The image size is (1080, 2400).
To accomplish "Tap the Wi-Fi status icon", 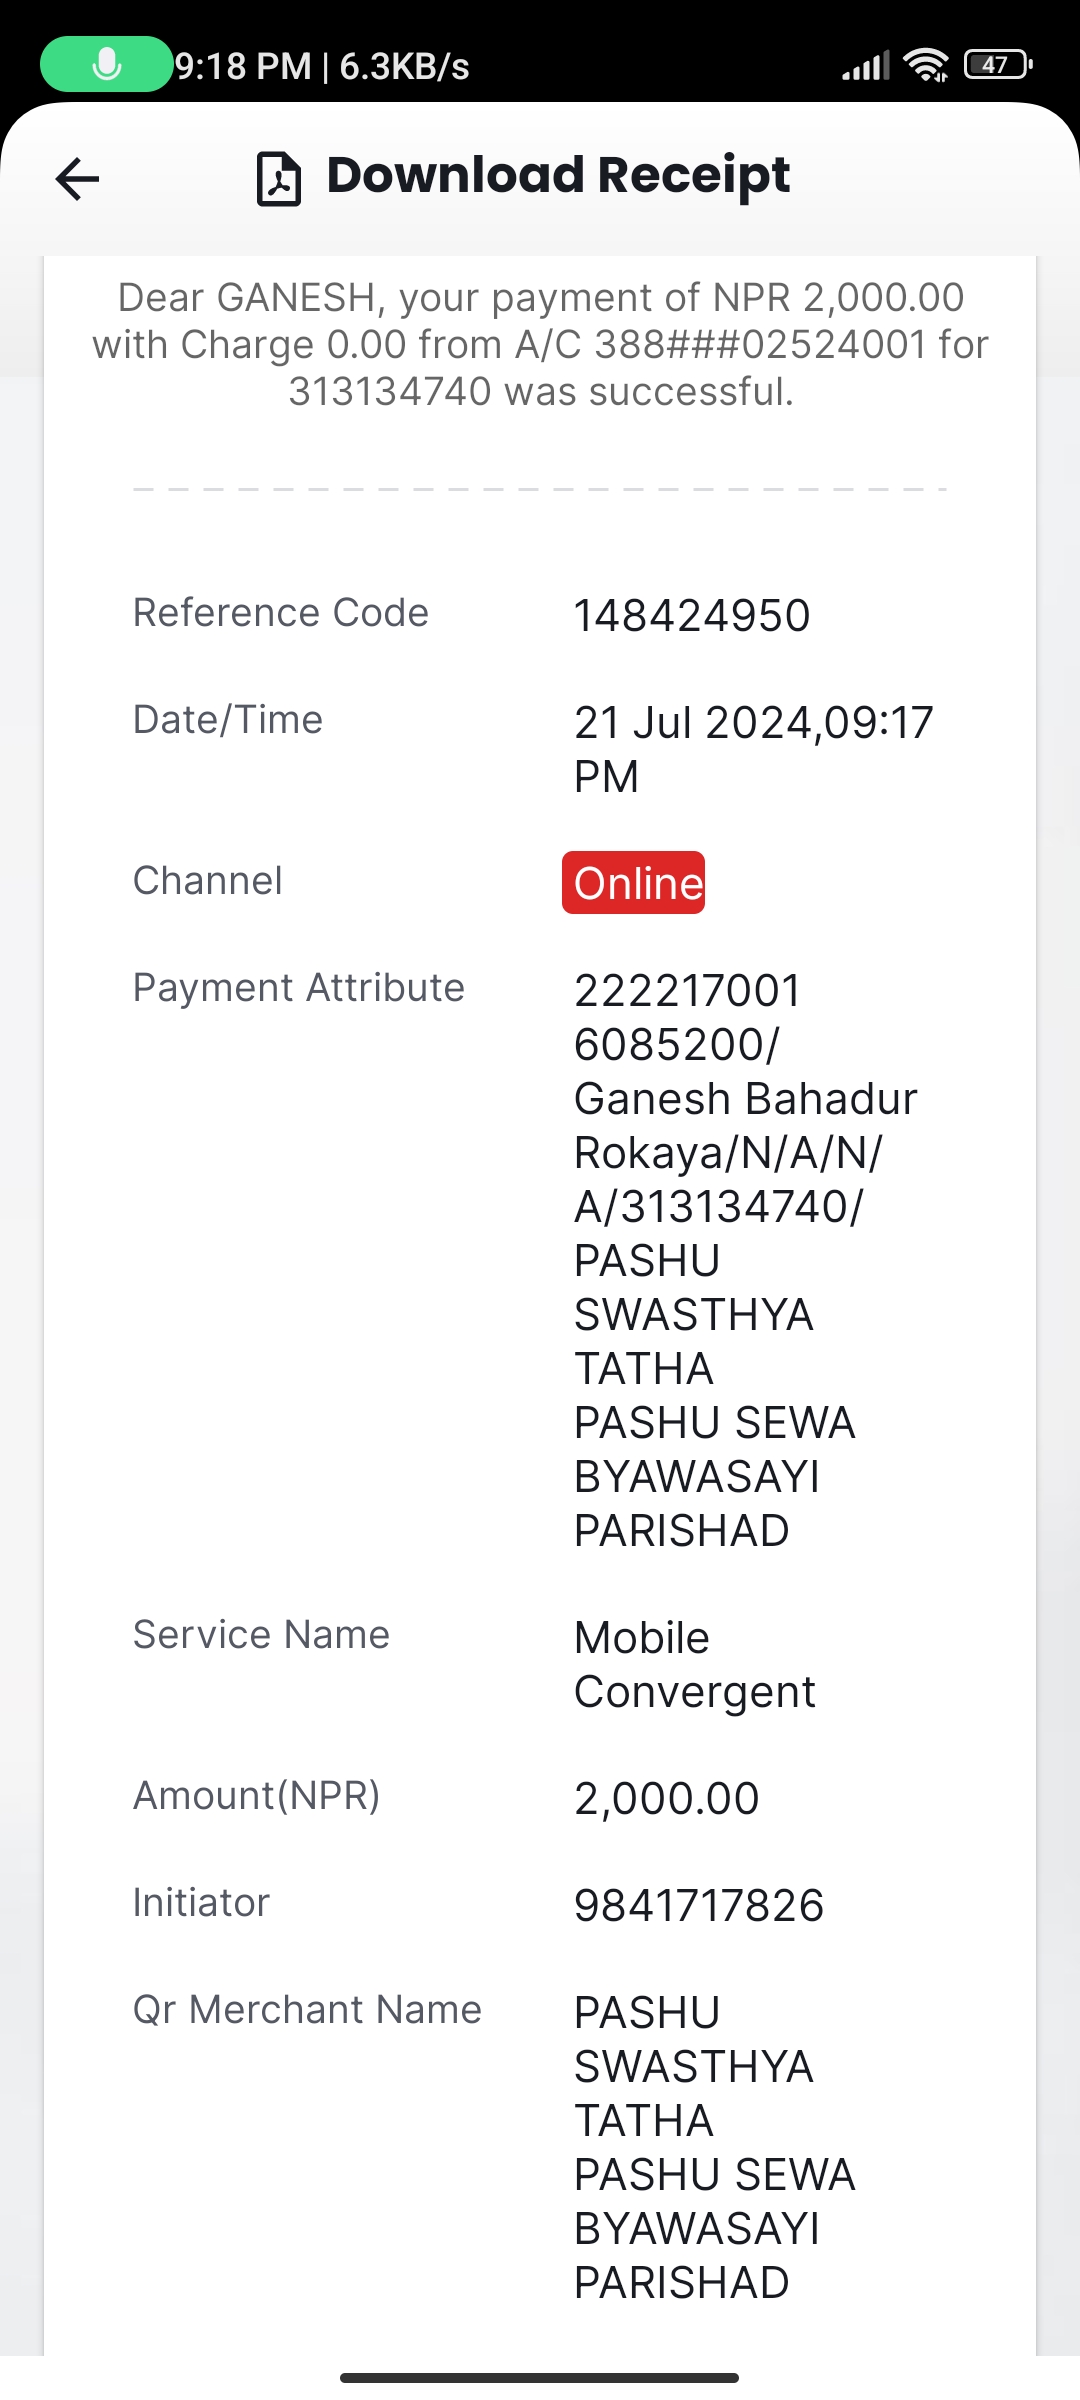I will (x=926, y=66).
